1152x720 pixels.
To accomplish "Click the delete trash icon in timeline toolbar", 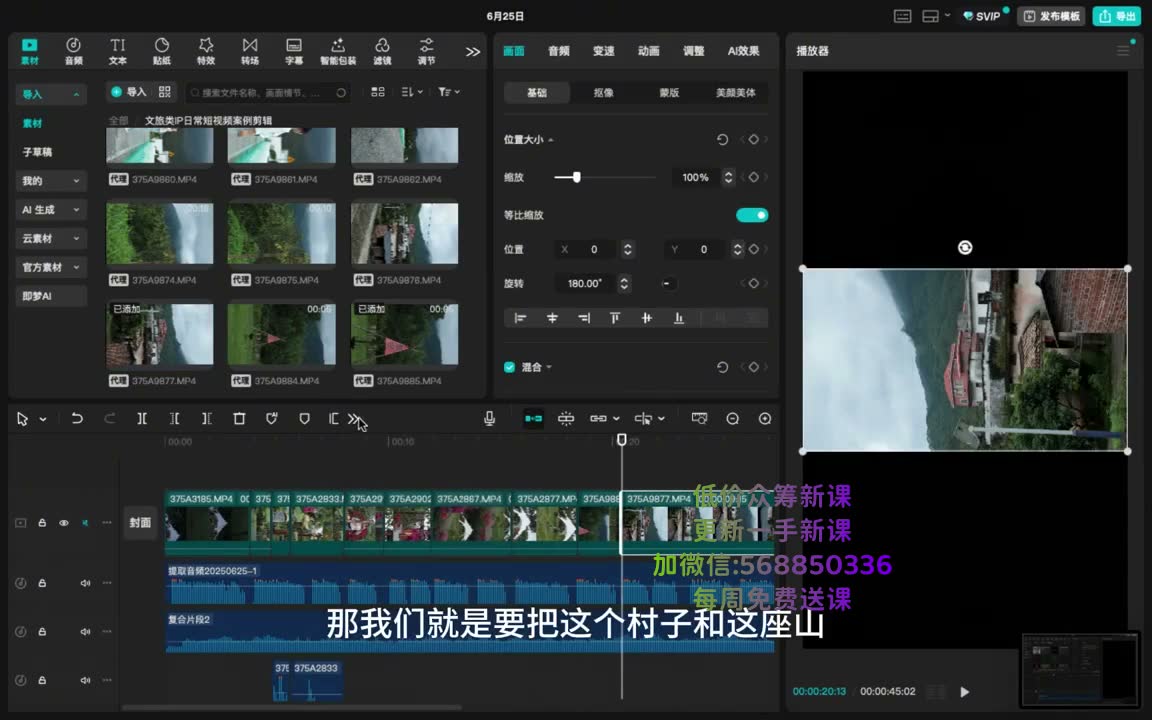I will click(x=239, y=418).
